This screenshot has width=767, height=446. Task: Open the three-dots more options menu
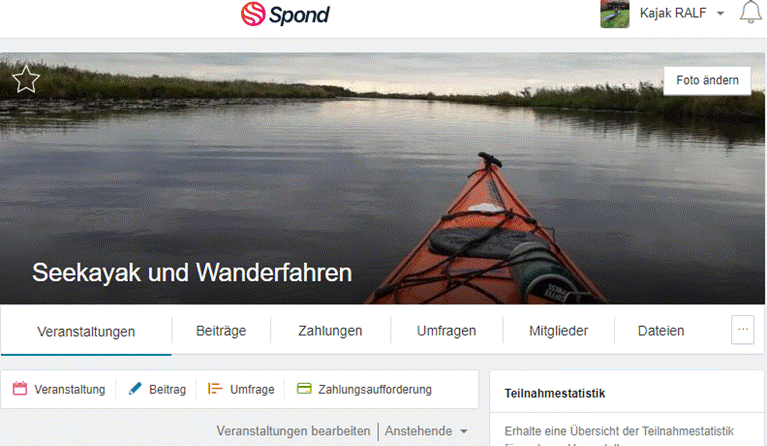743,330
